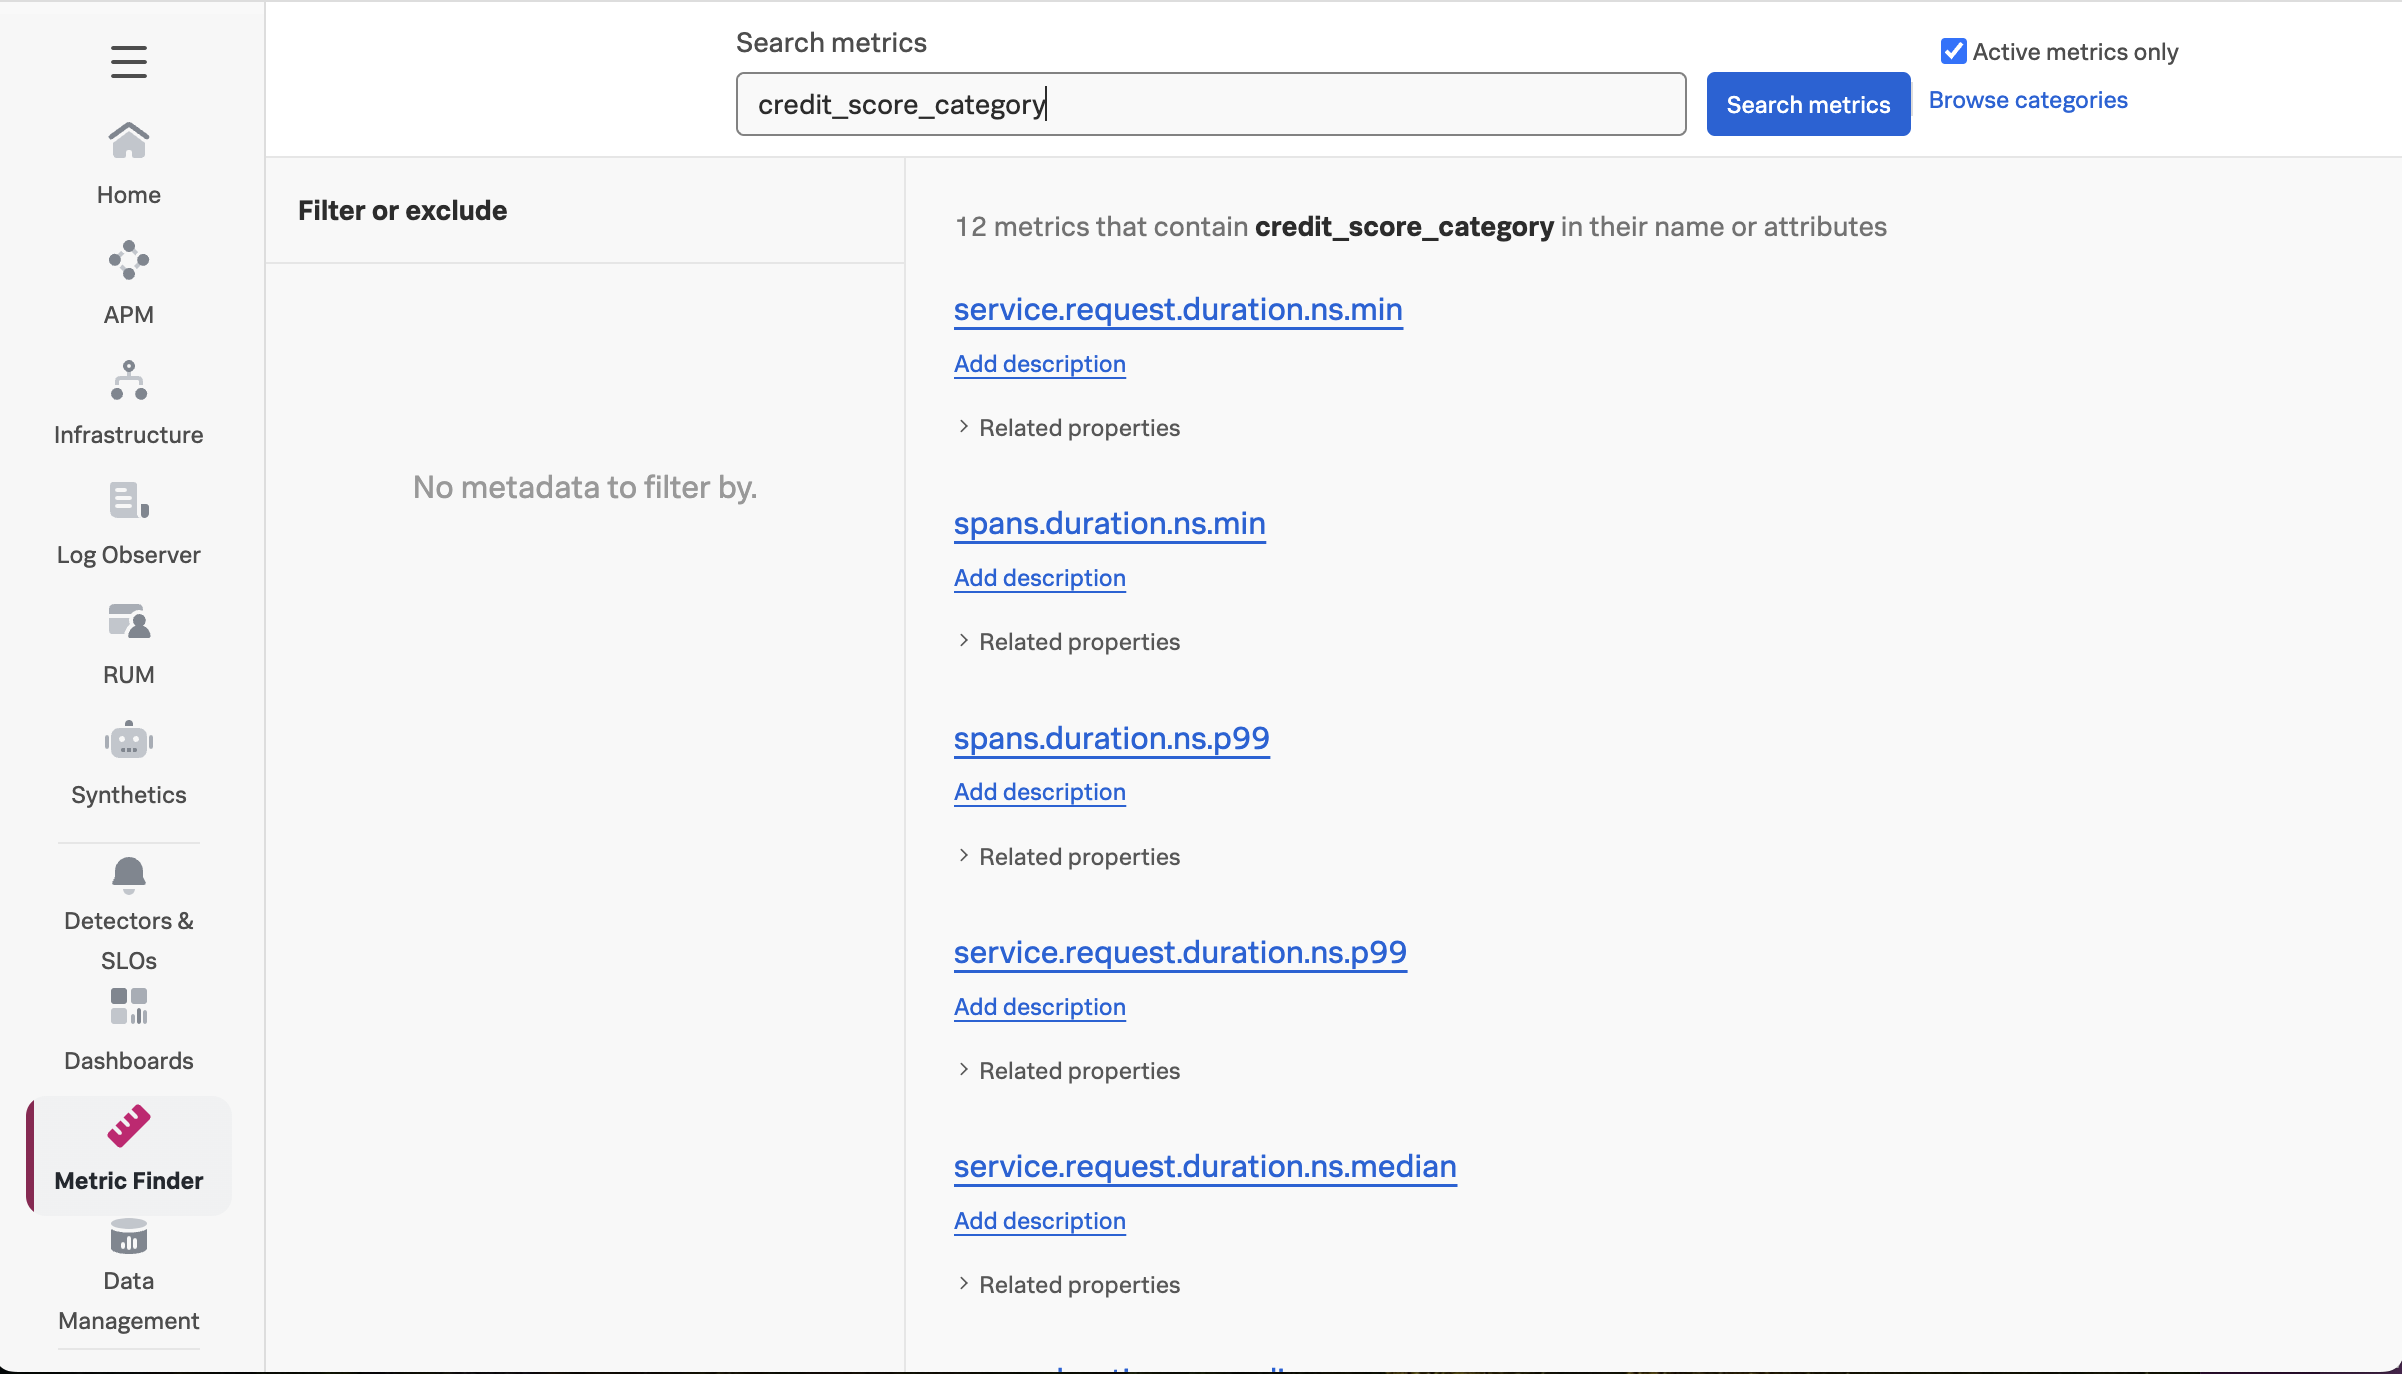Click into the Search metrics text field

(1210, 104)
